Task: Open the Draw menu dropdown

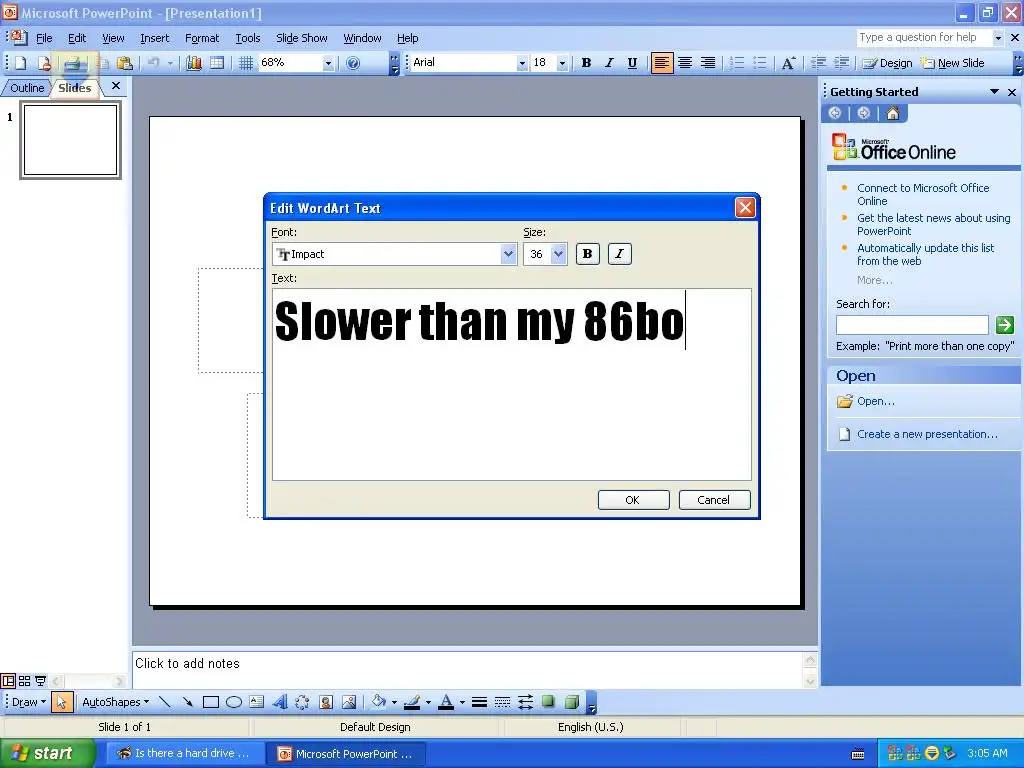Action: pos(29,702)
